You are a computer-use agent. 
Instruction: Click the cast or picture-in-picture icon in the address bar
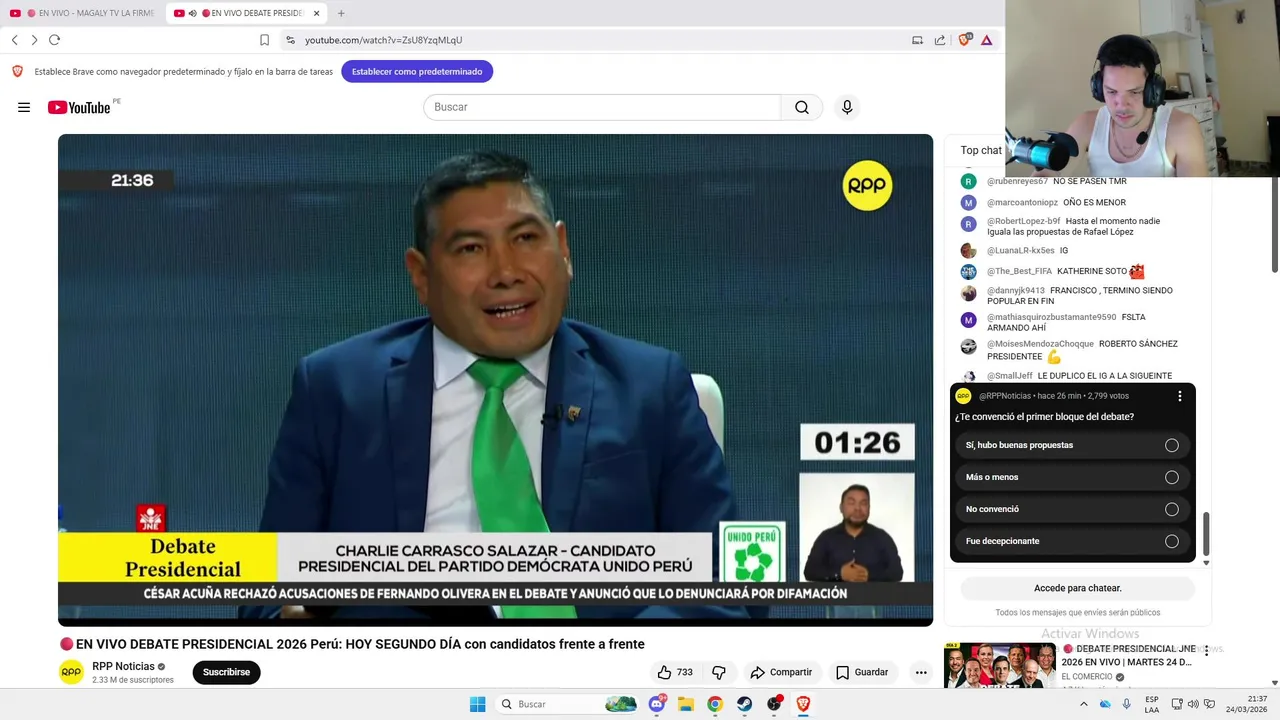917,40
